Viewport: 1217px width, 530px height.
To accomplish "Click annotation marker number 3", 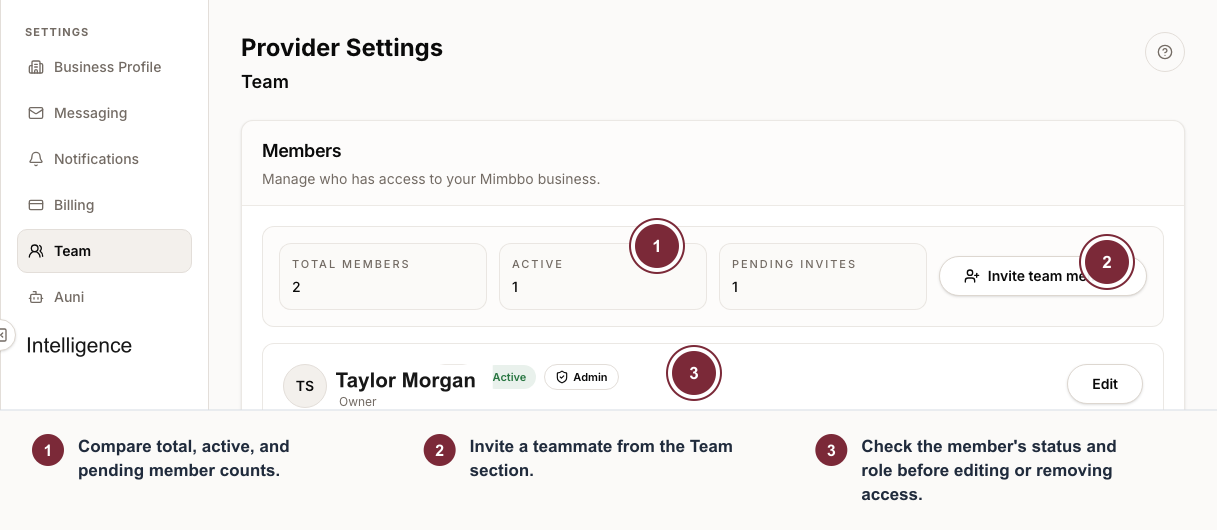I will (694, 374).
